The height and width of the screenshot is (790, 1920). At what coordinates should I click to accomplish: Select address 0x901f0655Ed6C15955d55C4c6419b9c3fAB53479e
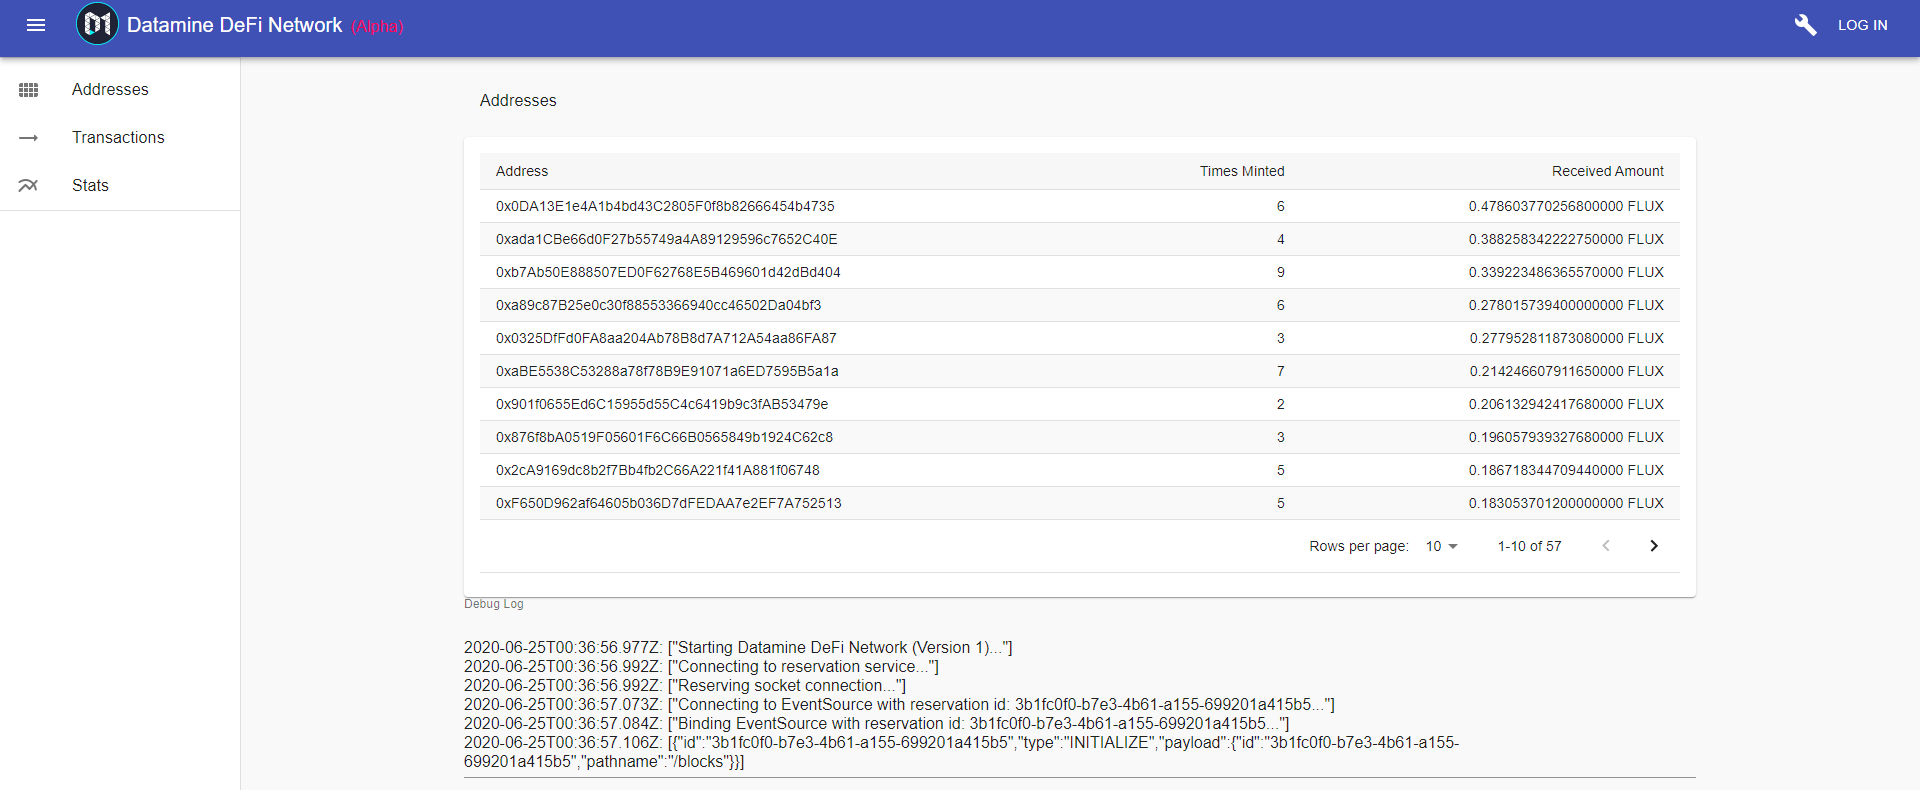pos(662,404)
